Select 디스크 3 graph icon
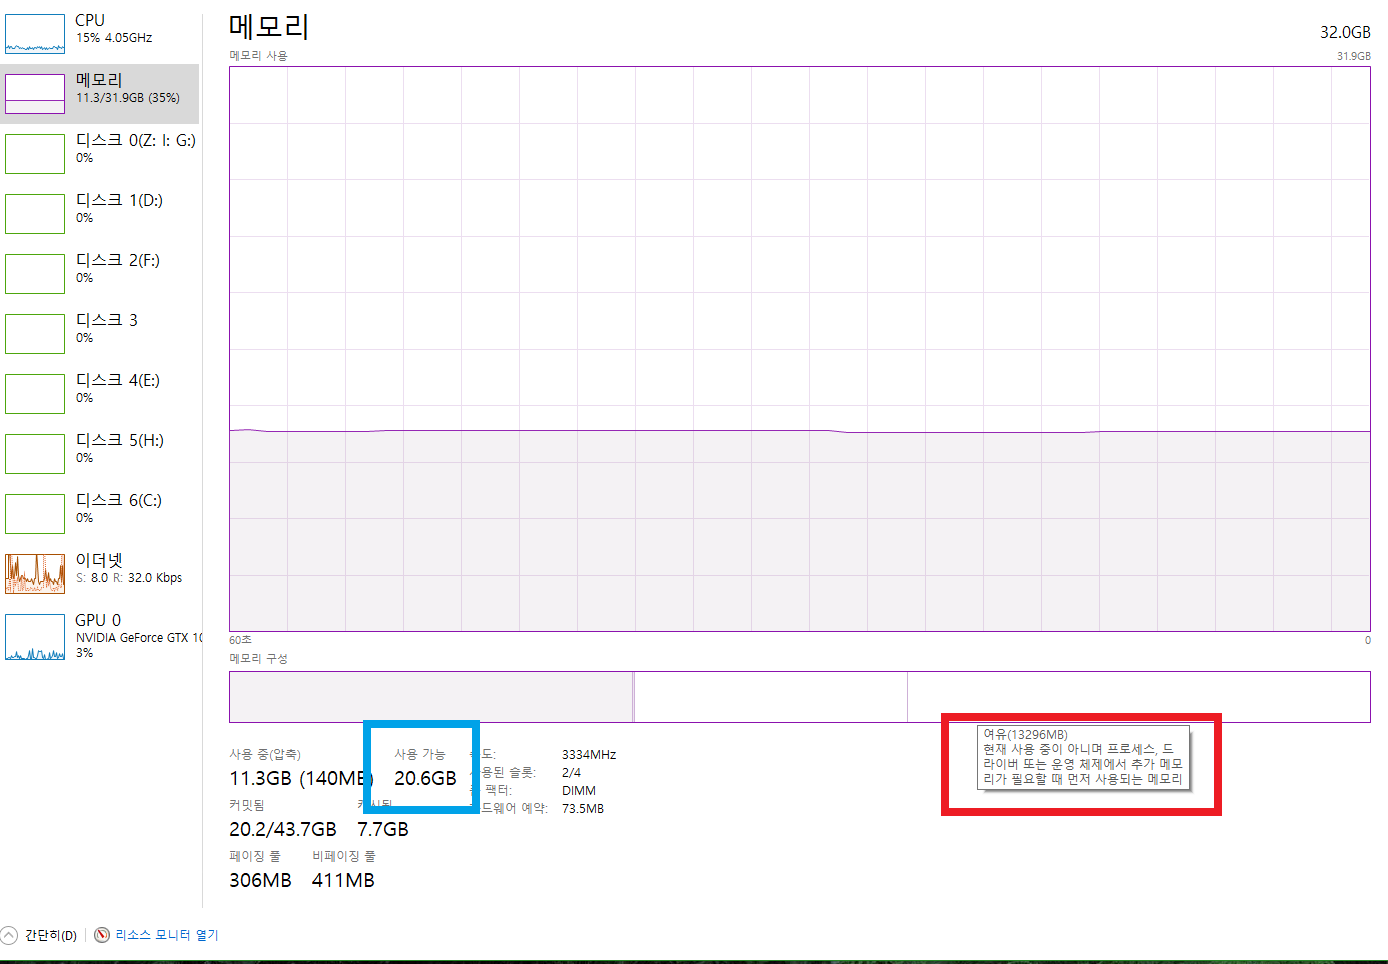This screenshot has height=964, width=1388. 35,334
